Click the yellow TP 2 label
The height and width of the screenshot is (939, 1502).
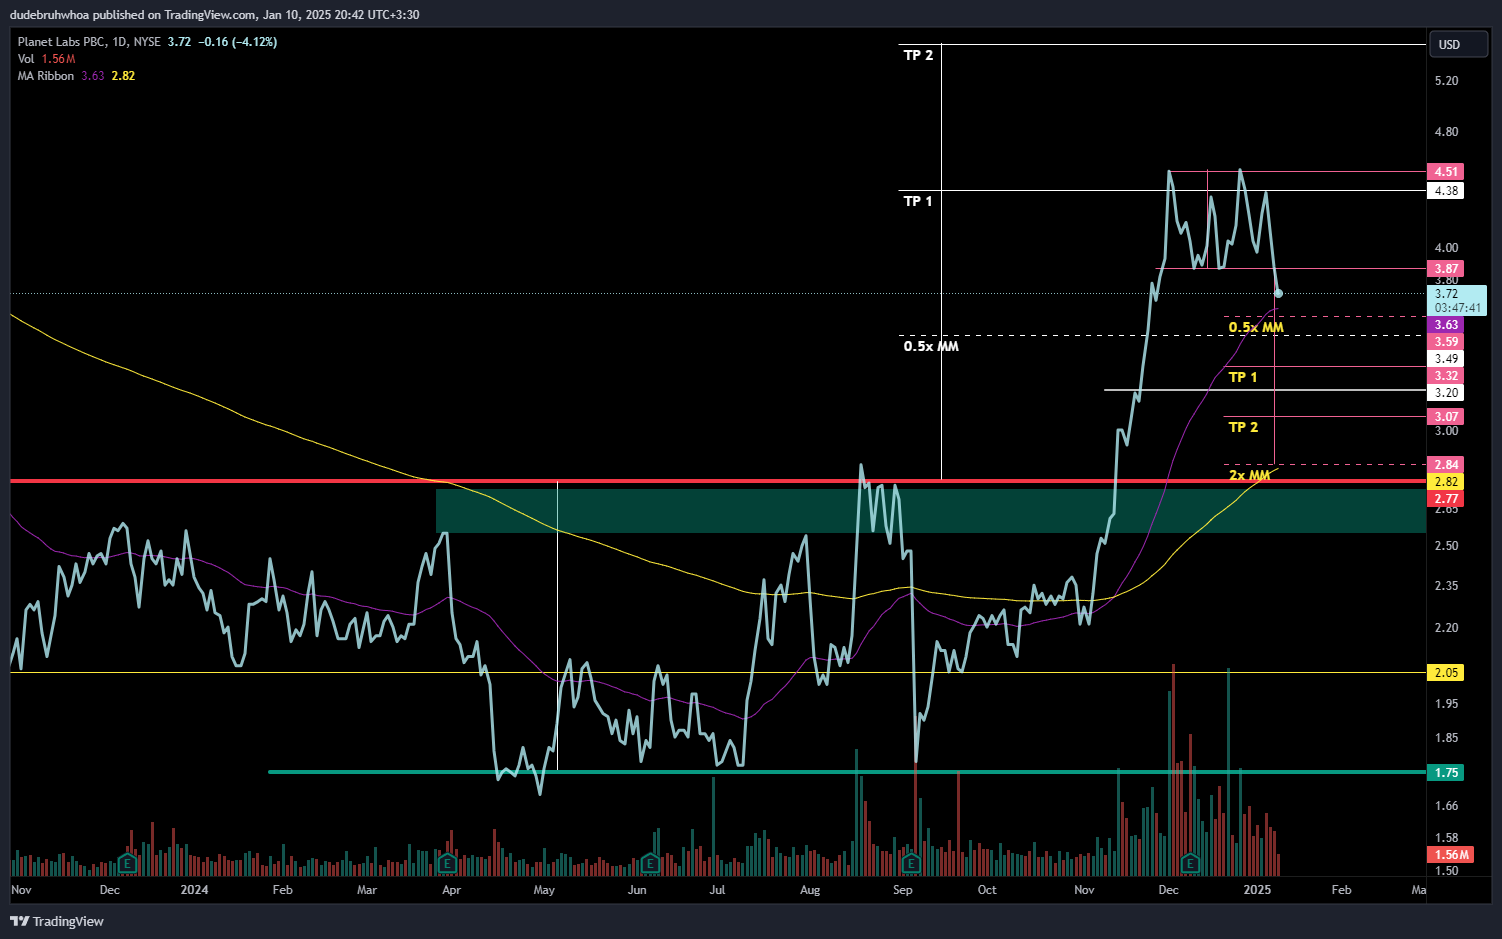click(1243, 427)
